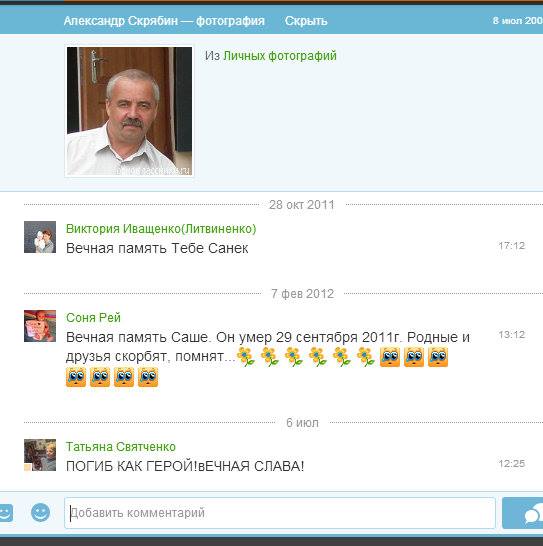Click the Добавить комментарий input field
Image resolution: width=543 pixels, height=546 pixels.
[280, 513]
